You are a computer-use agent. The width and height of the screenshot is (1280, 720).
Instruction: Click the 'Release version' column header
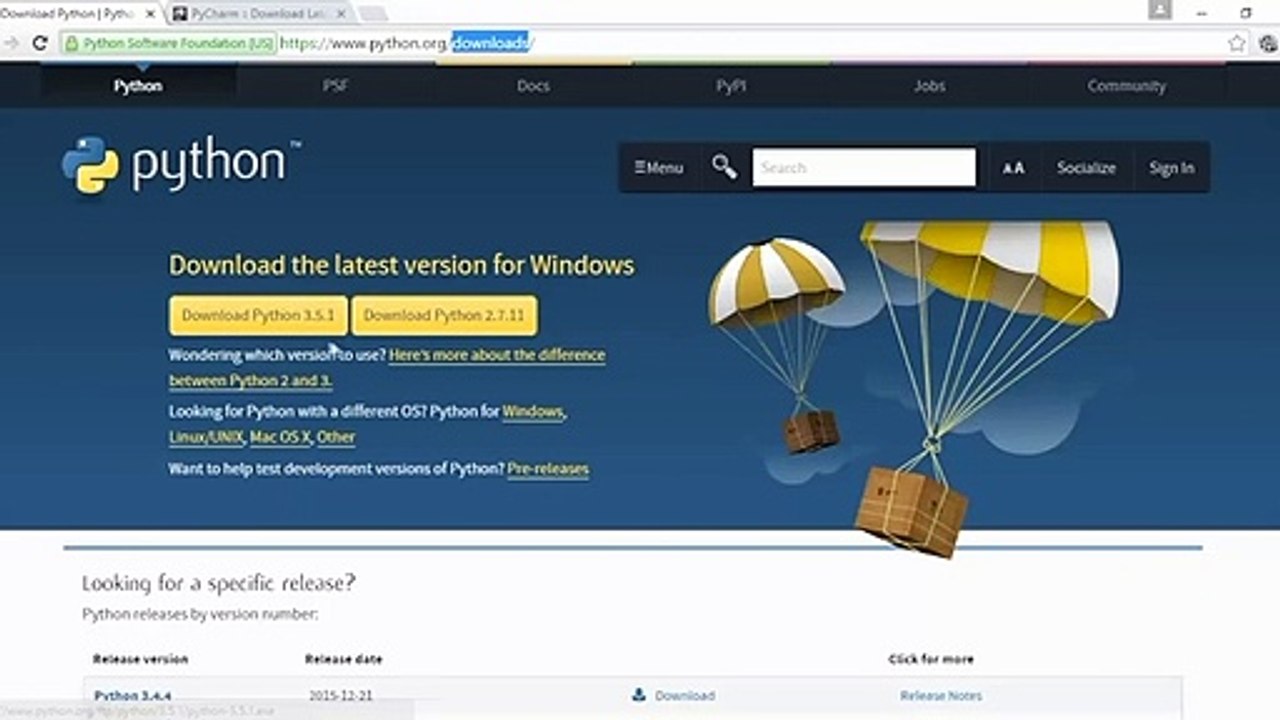(140, 659)
